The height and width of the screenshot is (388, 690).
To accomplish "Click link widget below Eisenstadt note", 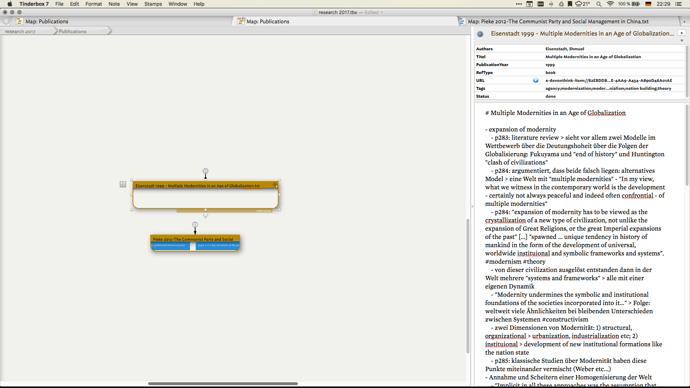I will pos(206,215).
